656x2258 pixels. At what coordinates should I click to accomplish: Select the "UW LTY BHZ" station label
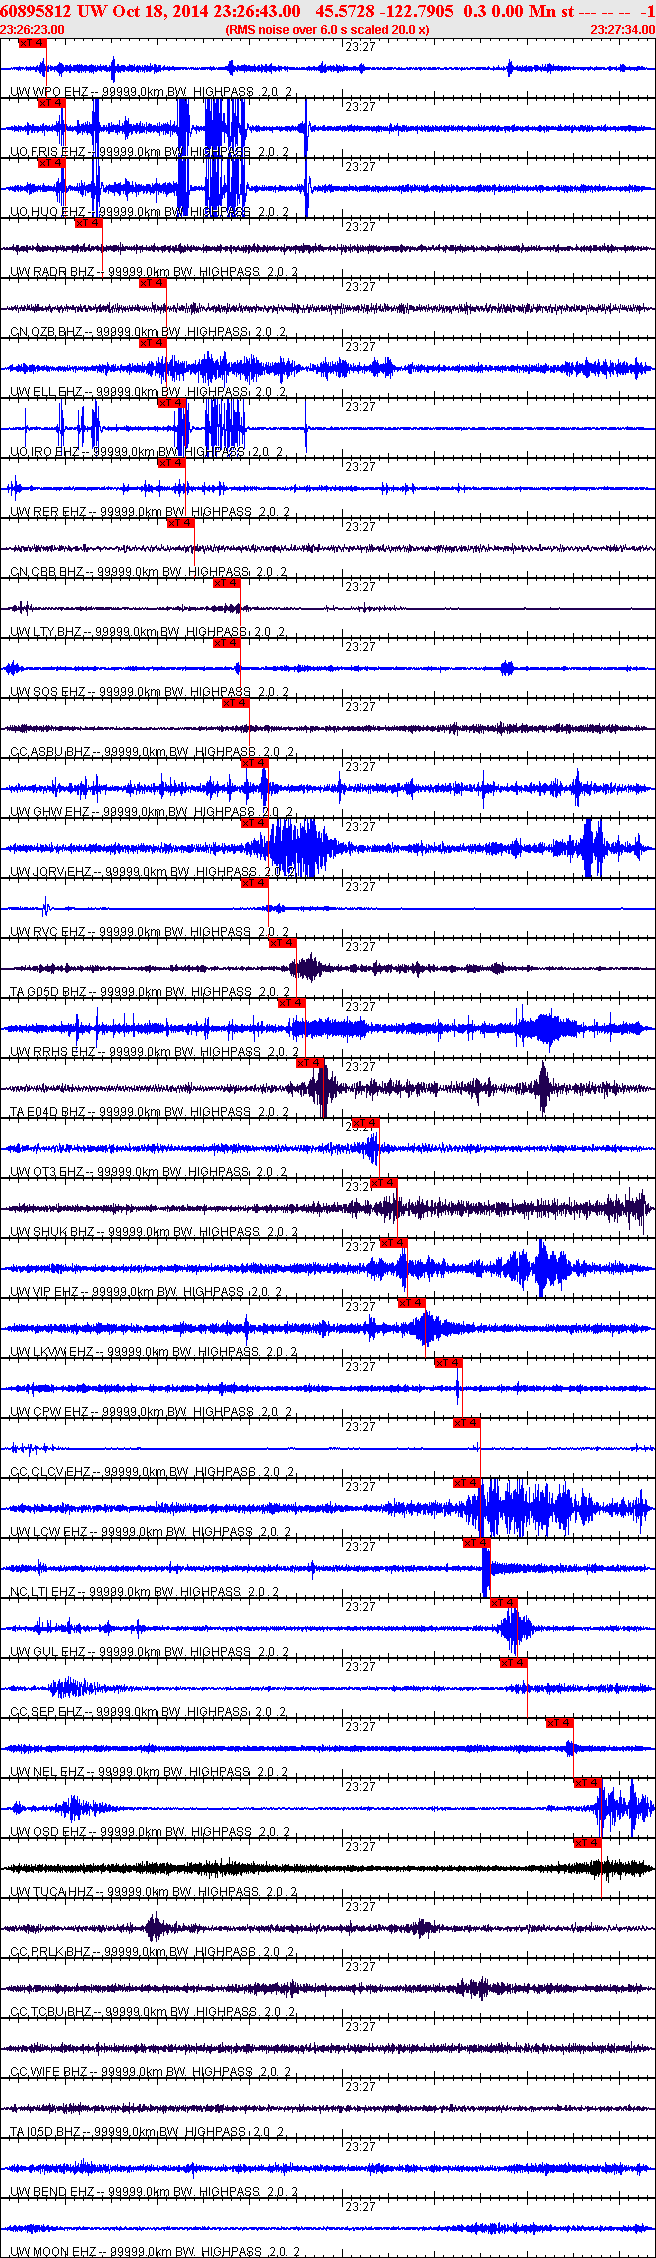(46, 632)
